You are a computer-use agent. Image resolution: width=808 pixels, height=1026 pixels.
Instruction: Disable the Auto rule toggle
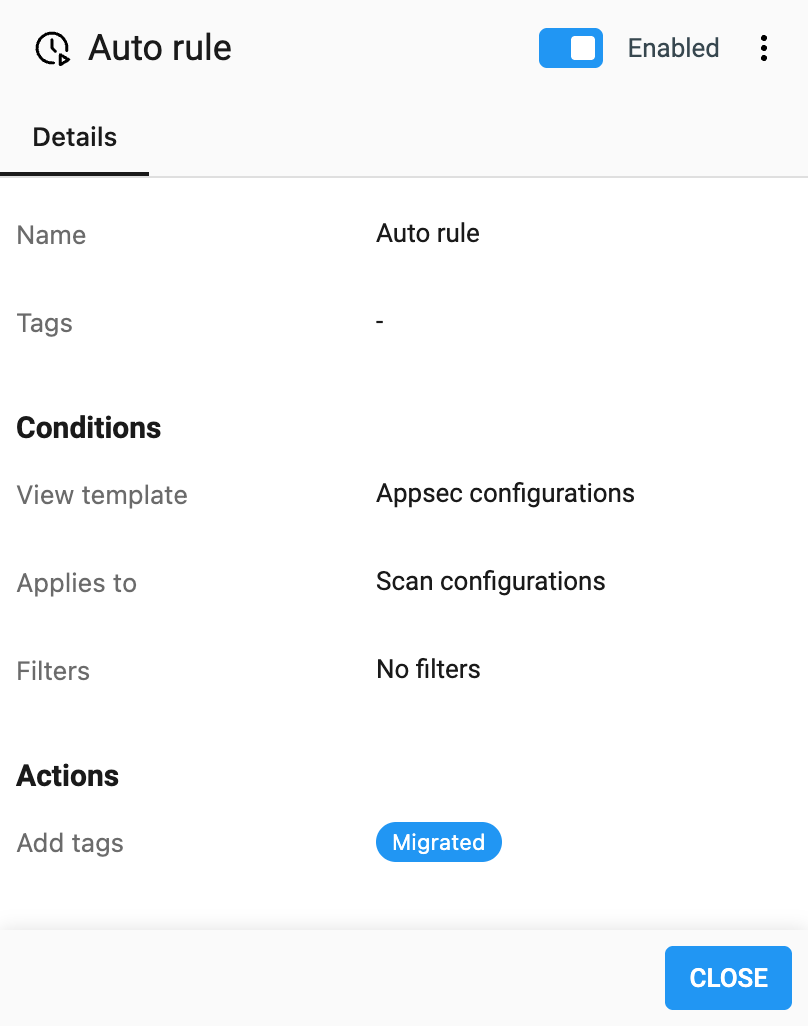pyautogui.click(x=571, y=47)
